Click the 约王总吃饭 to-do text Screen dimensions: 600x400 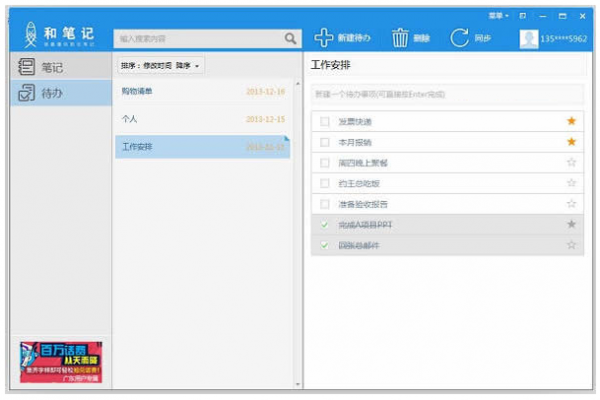click(359, 183)
